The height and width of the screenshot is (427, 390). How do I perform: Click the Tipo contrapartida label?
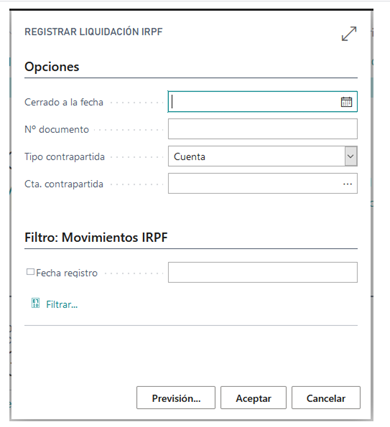pyautogui.click(x=65, y=157)
